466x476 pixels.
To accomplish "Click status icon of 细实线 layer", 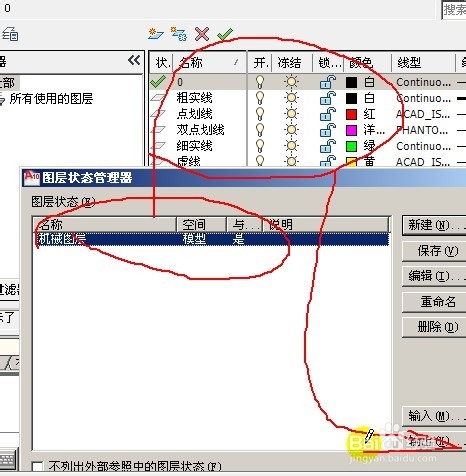I will (158, 146).
